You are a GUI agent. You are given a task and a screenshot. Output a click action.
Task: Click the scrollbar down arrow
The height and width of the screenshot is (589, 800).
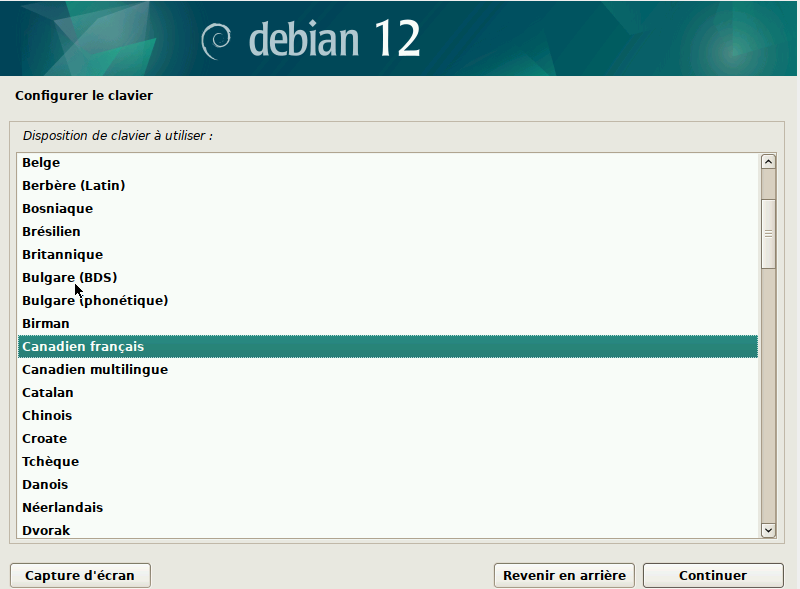(x=768, y=530)
